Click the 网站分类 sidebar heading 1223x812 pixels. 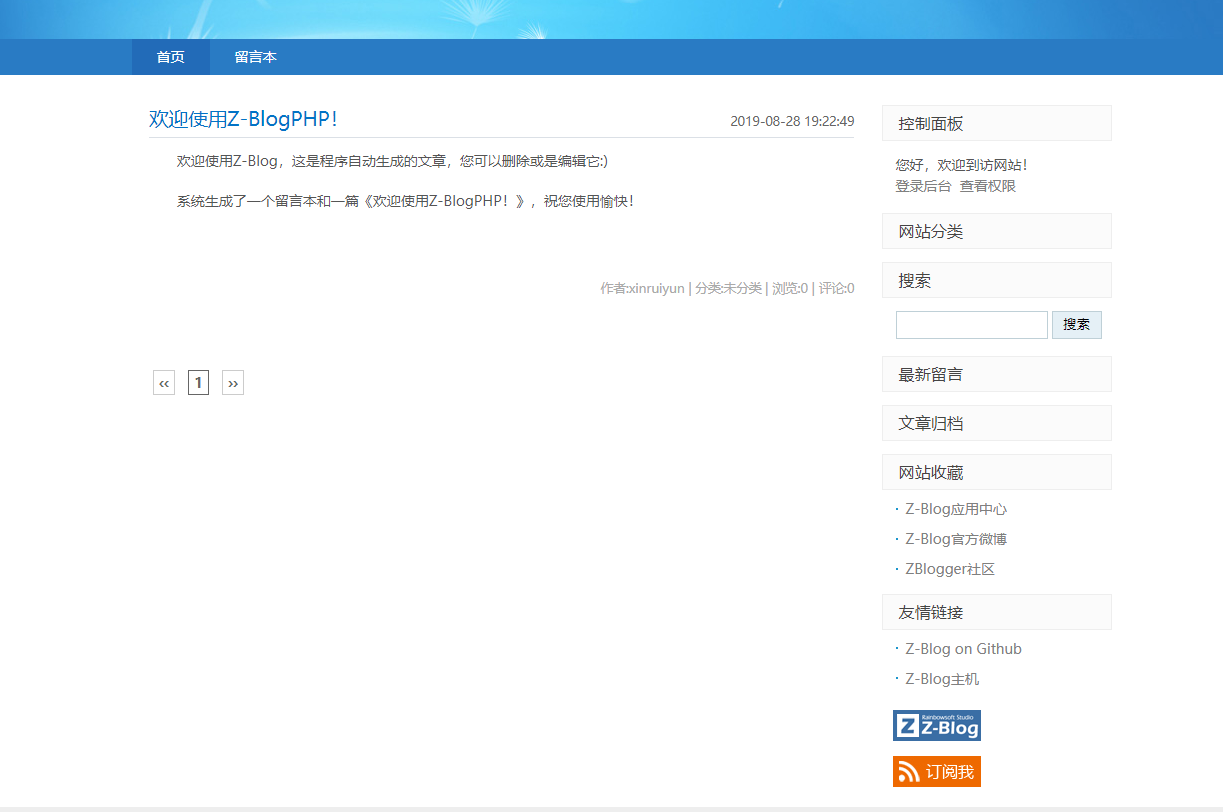[x=997, y=231]
